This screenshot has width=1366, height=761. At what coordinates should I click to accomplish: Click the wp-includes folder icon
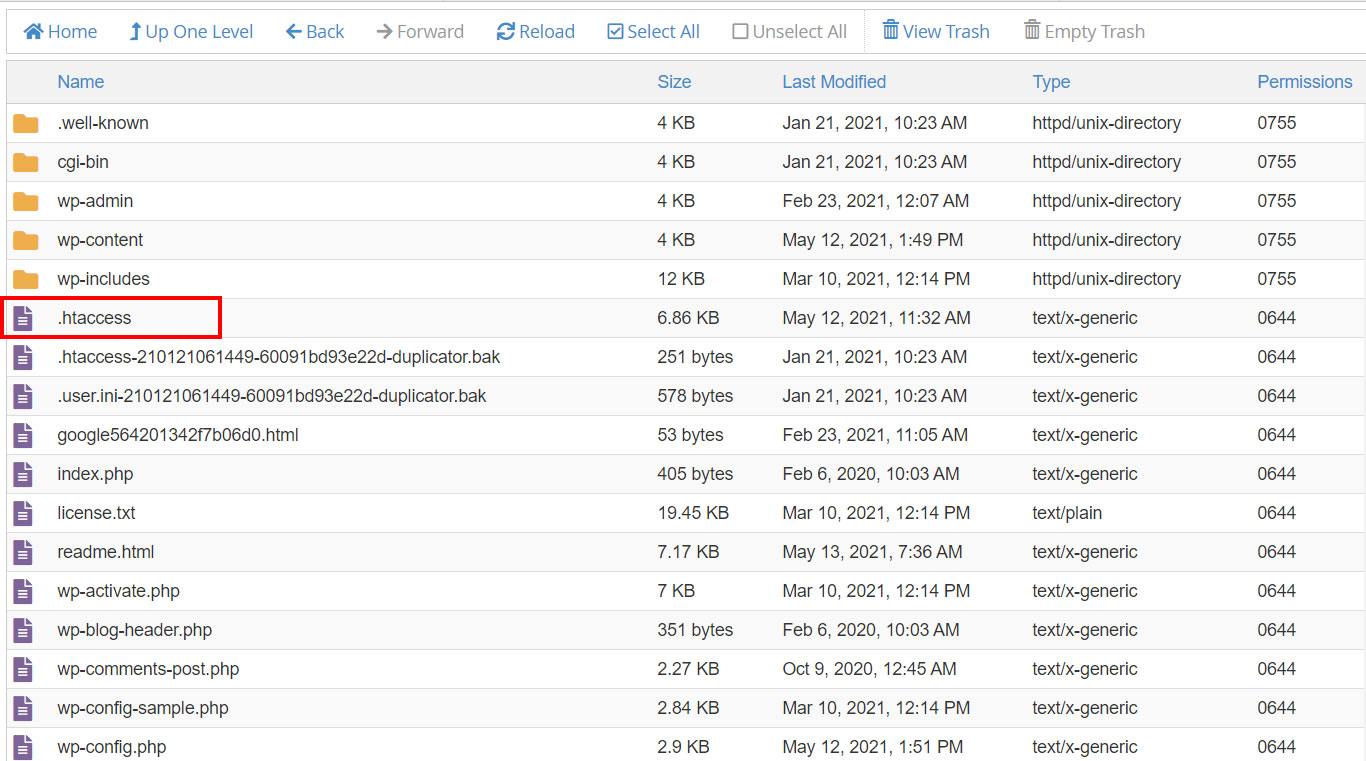click(25, 280)
